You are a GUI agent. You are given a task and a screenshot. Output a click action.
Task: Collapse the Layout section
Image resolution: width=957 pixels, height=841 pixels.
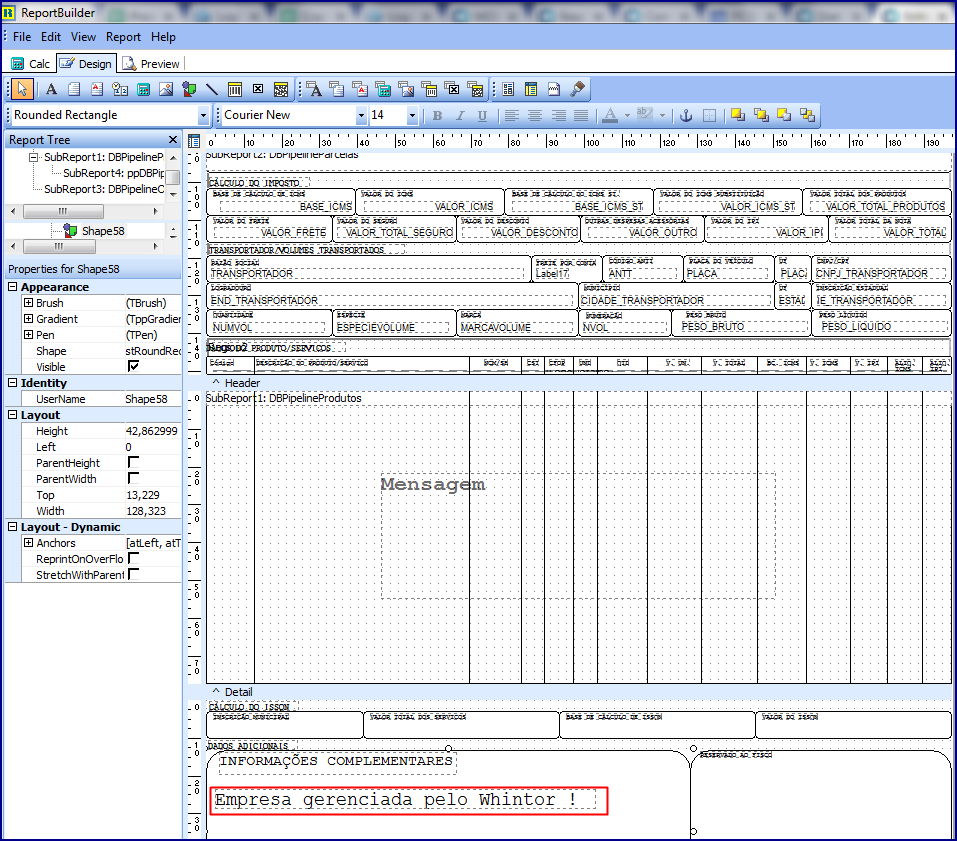point(12,414)
